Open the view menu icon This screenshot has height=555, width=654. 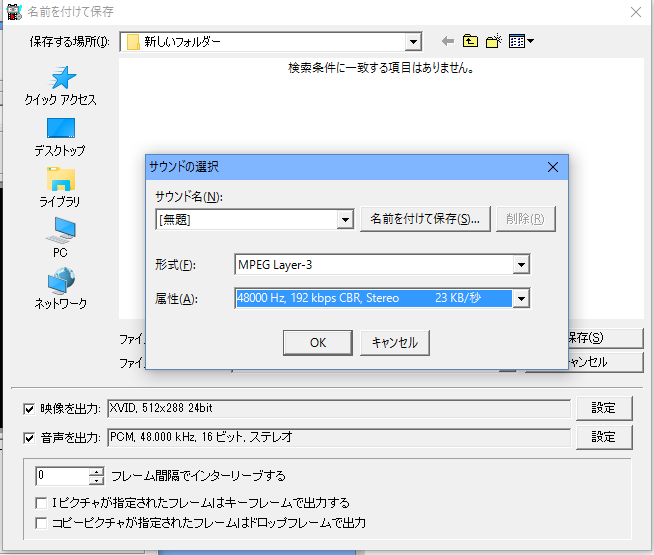[521, 41]
